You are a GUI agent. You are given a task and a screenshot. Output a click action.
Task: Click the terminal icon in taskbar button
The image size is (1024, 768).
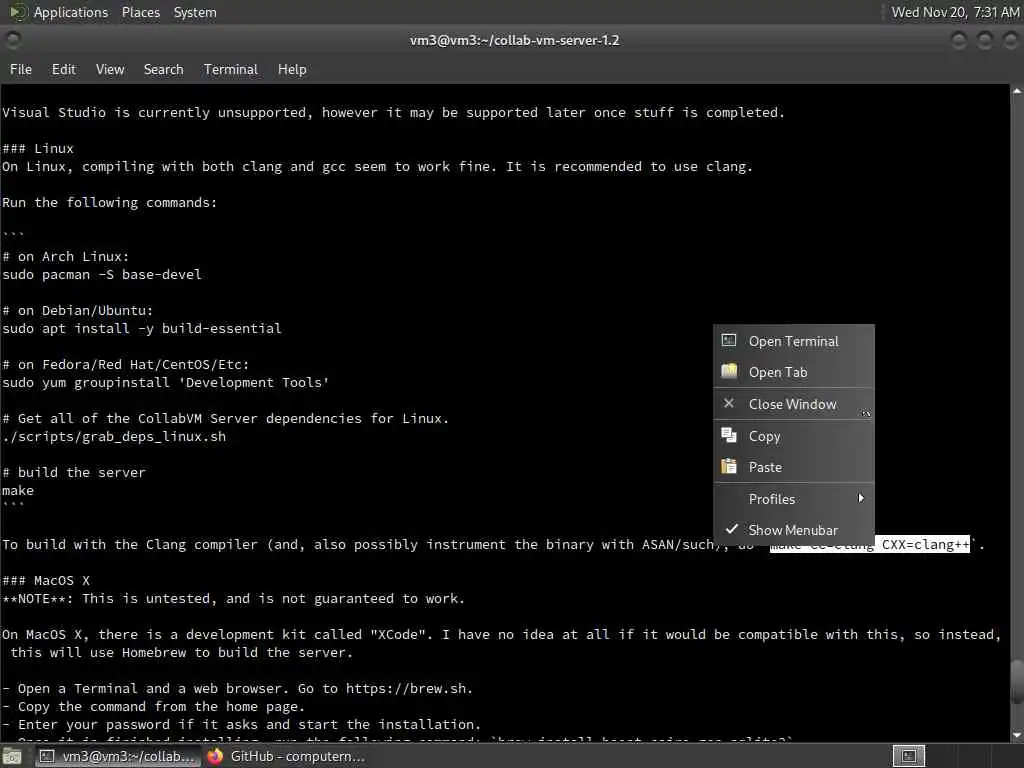[47, 756]
